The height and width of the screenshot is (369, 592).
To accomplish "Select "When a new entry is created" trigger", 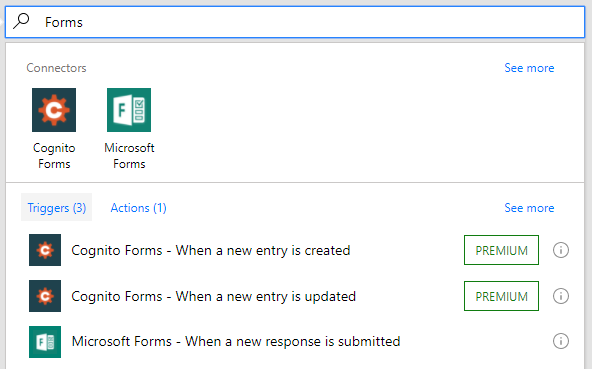I will [x=211, y=250].
